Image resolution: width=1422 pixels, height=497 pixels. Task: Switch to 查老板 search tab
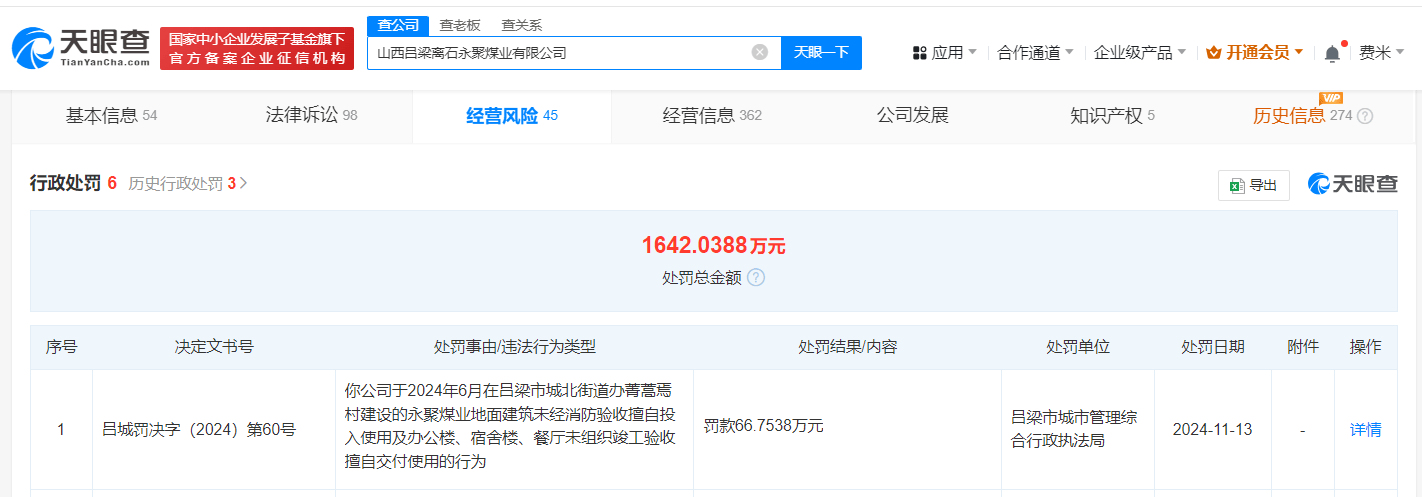coord(460,25)
